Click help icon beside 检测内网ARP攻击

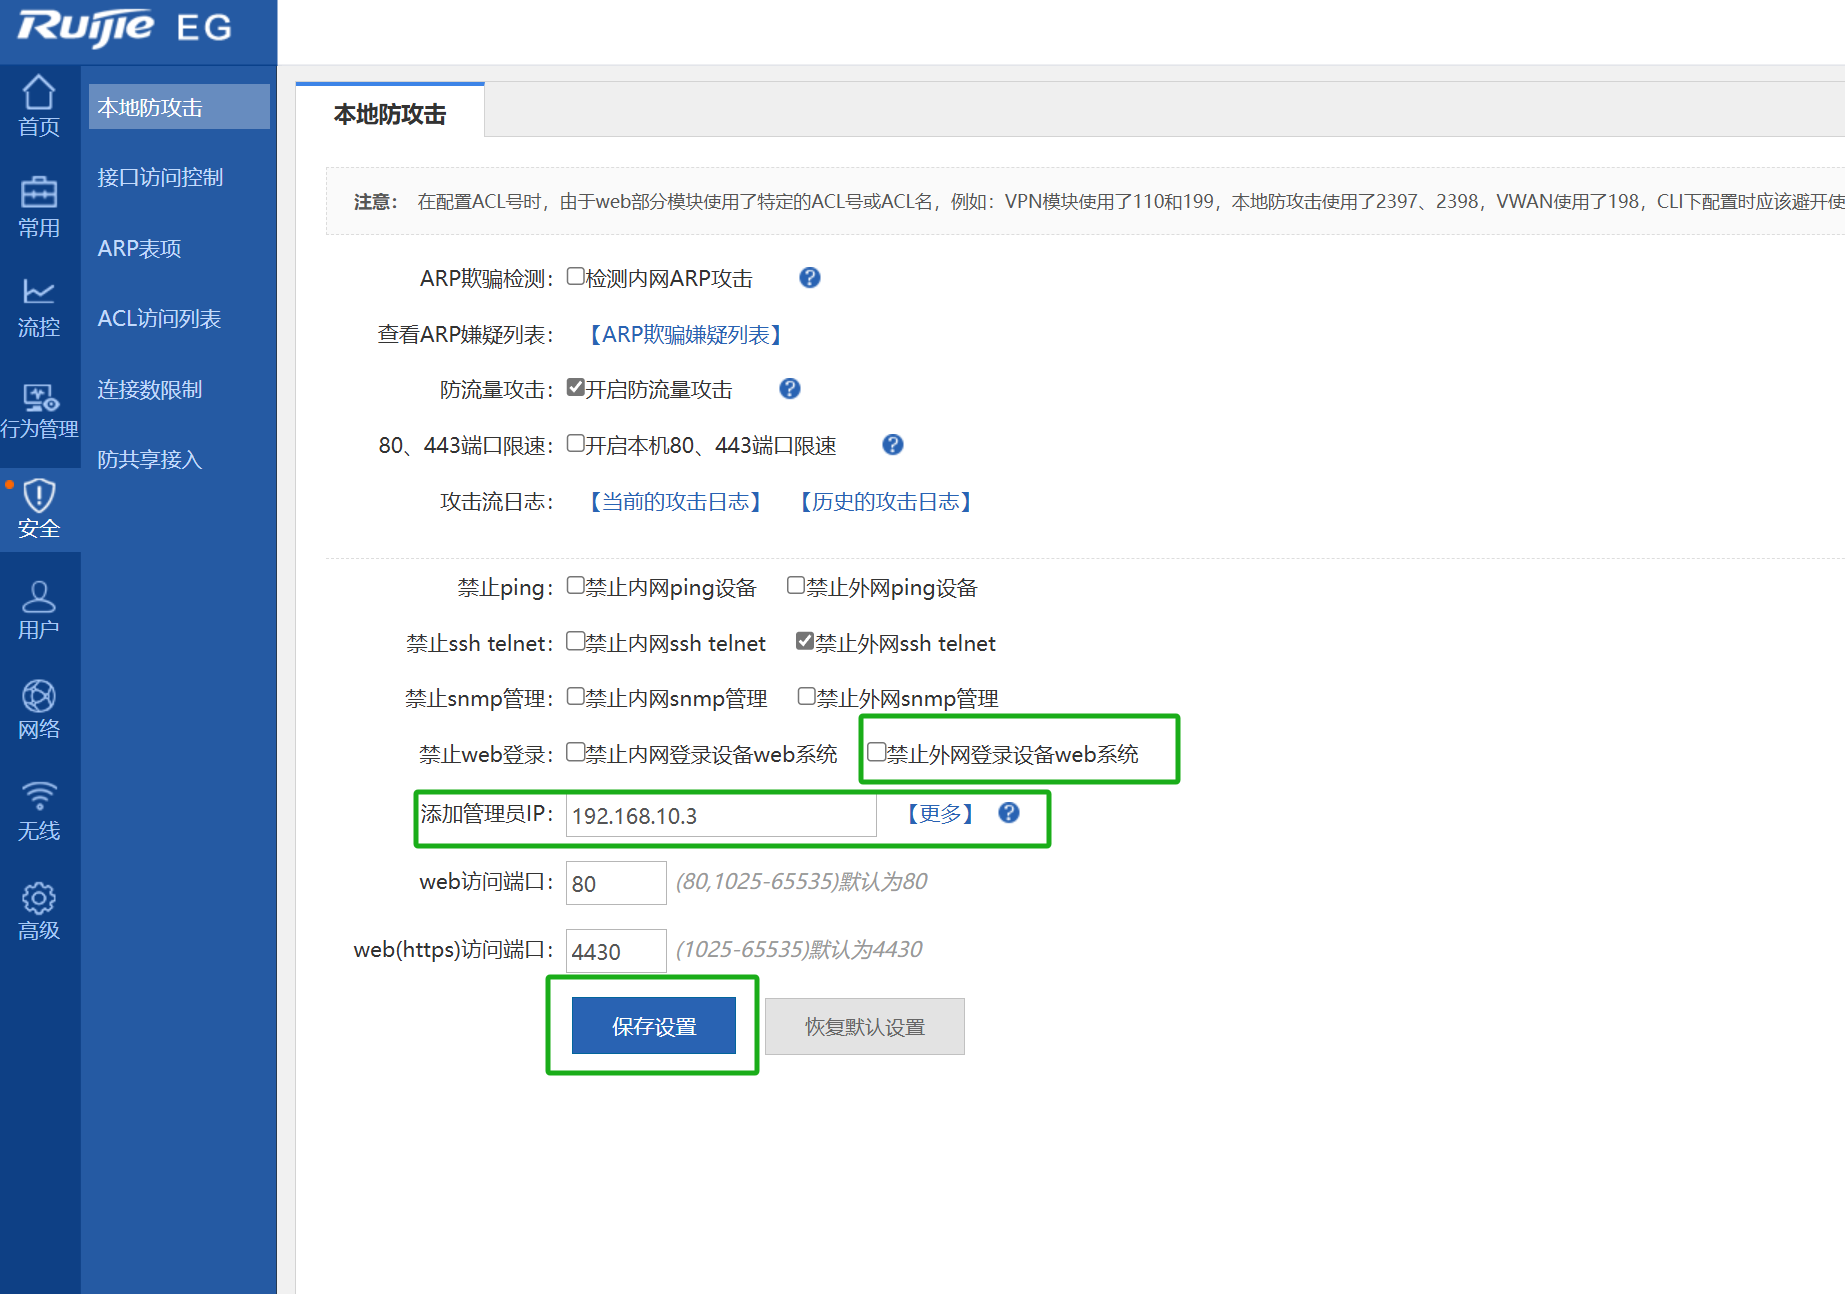click(810, 278)
